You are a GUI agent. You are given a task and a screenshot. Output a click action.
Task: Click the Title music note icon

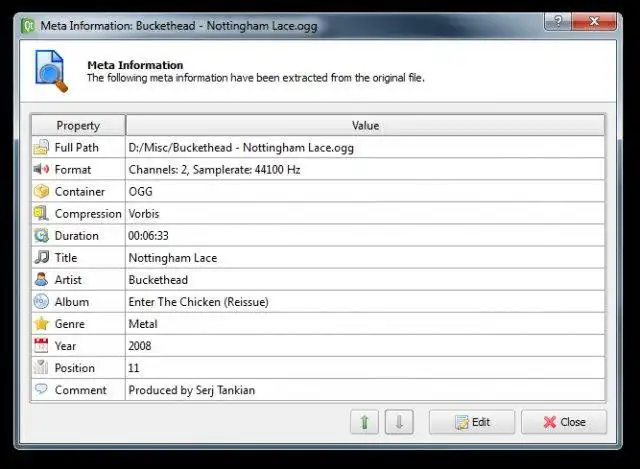[41, 258]
